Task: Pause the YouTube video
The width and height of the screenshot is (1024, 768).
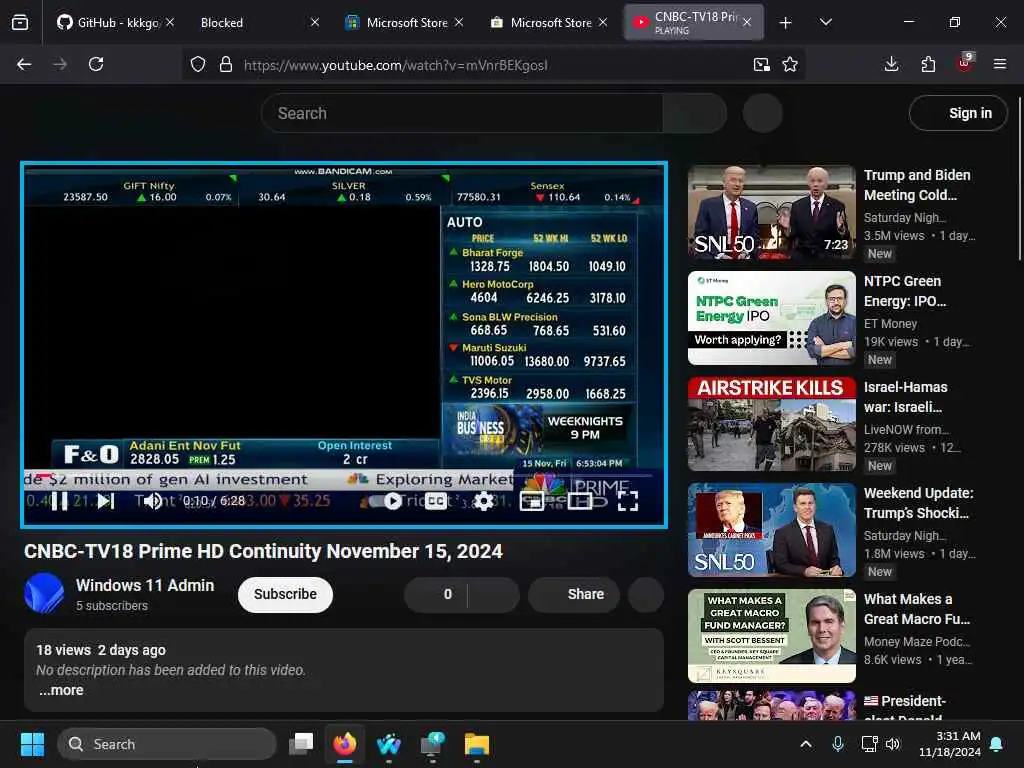Action: (59, 501)
